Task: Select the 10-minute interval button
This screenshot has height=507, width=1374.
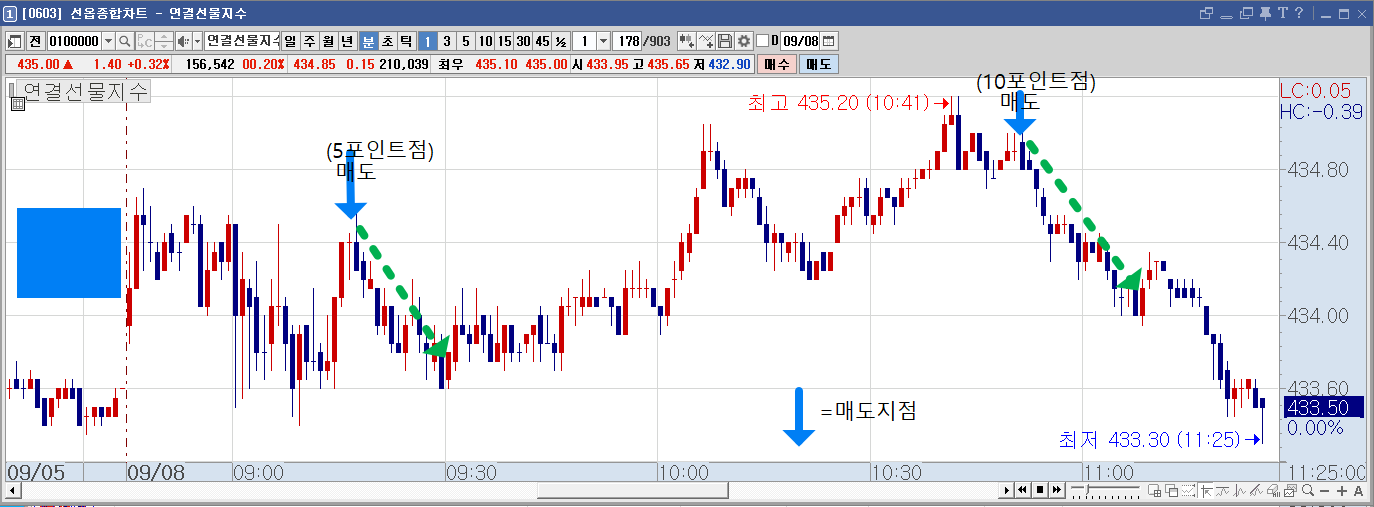Action: 484,41
